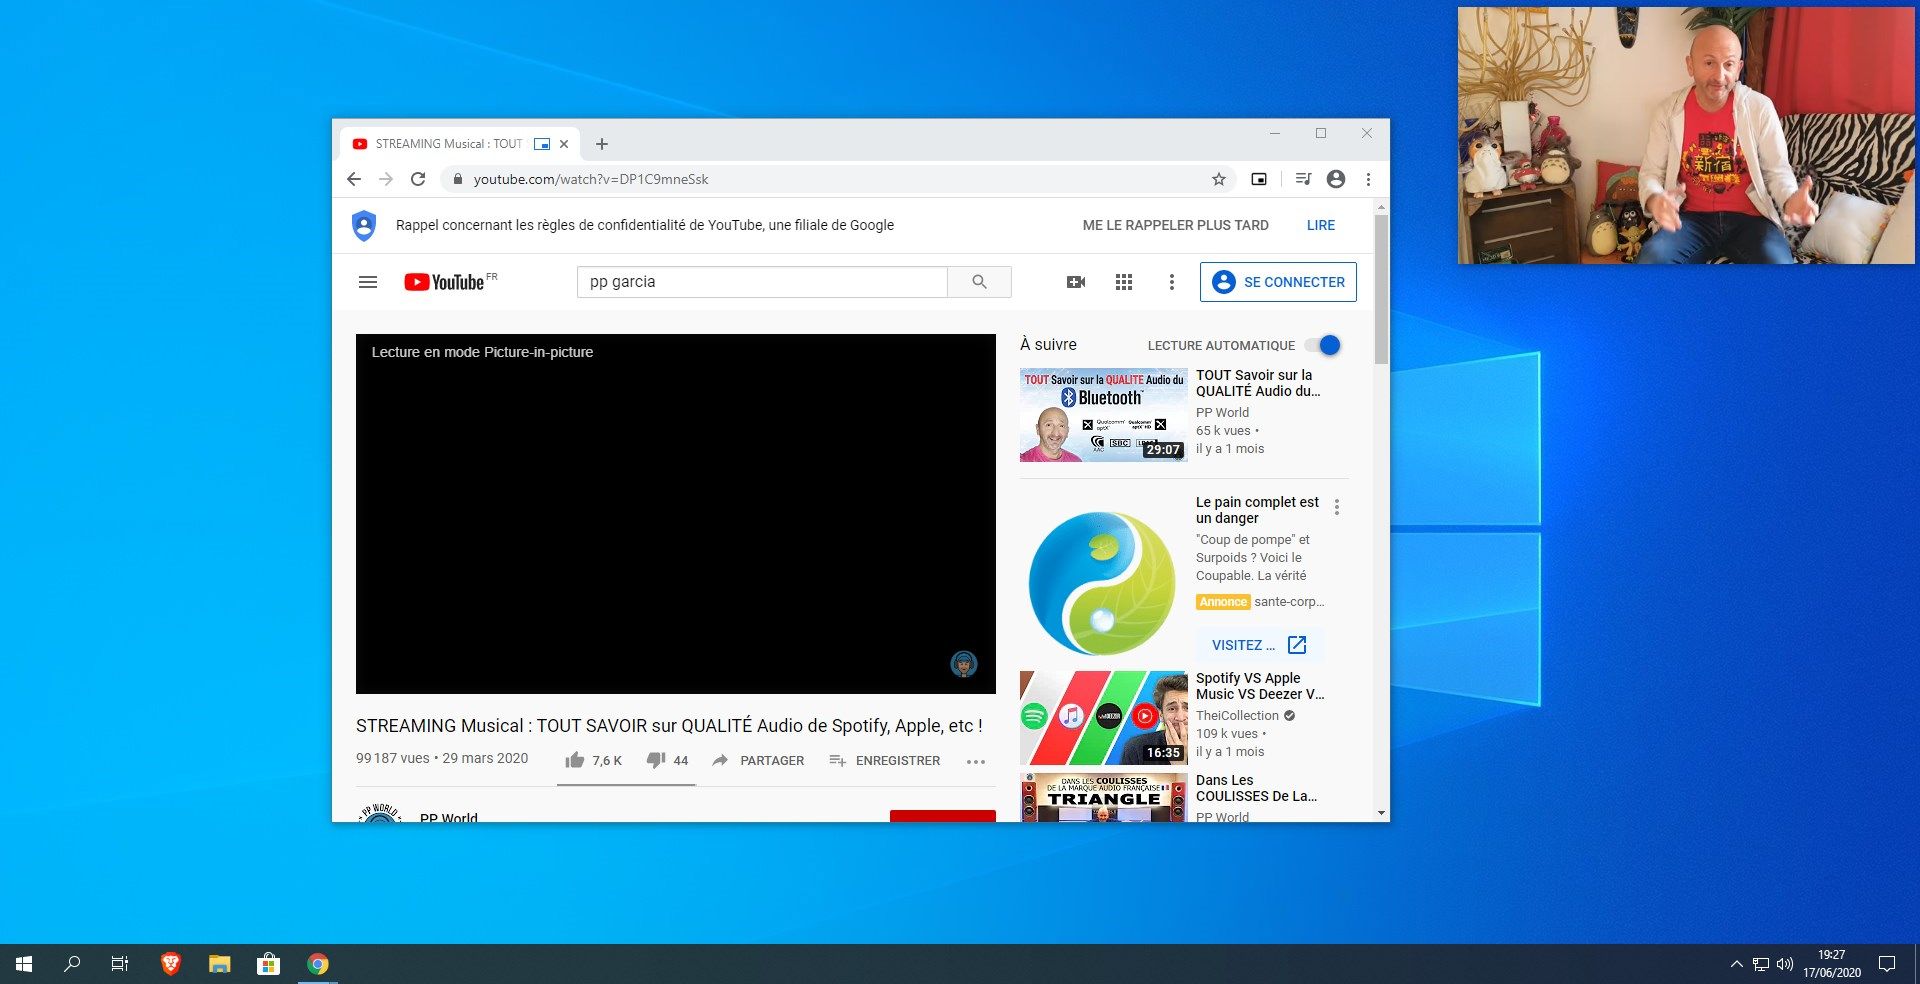The image size is (1920, 984).
Task: Close the STREAMING Musical tab
Action: 564,144
